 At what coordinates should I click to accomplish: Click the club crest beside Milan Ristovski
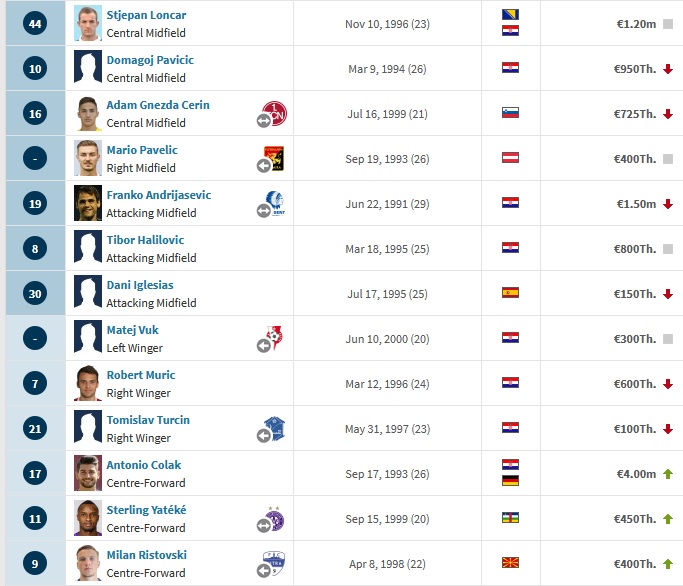point(274,563)
